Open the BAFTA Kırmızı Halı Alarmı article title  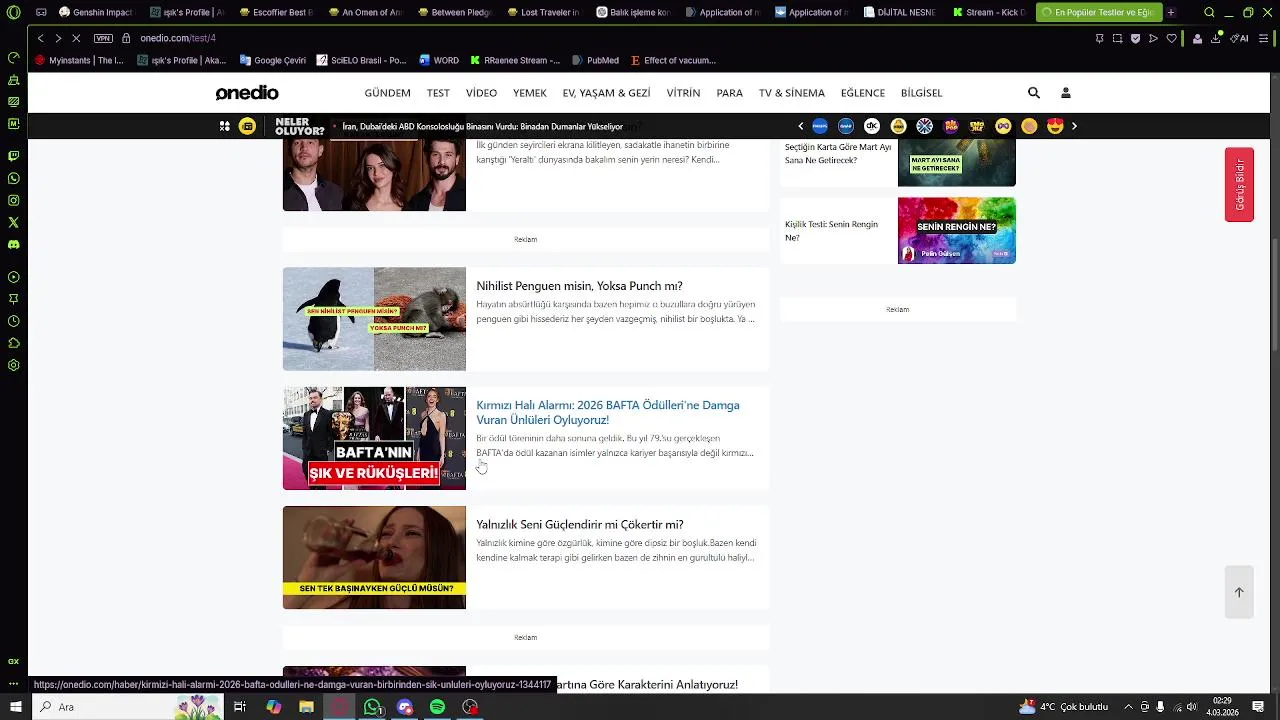608,412
